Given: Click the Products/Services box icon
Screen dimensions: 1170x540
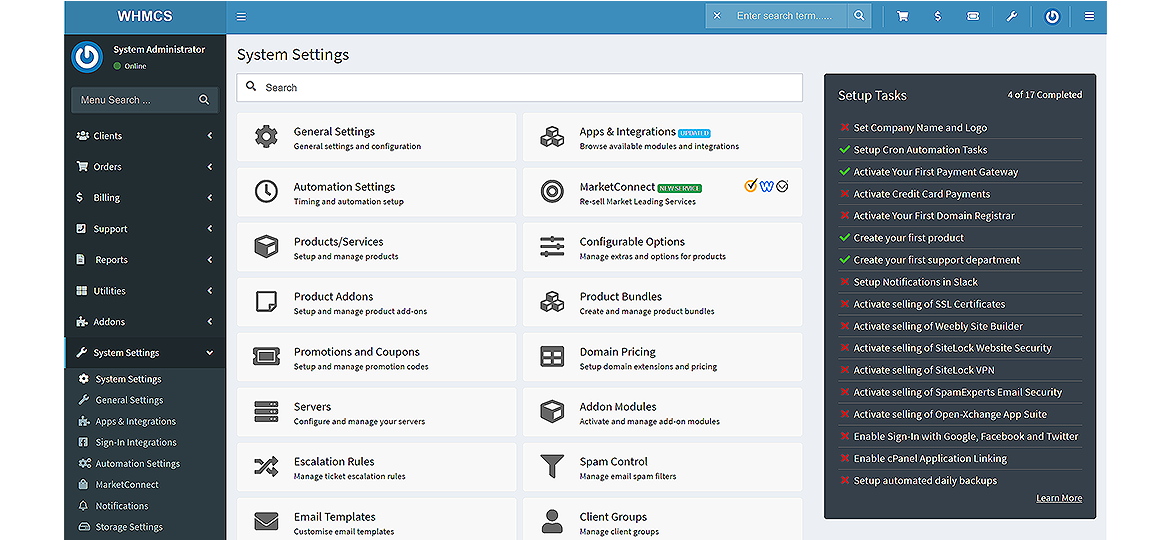Looking at the screenshot, I should tap(266, 246).
